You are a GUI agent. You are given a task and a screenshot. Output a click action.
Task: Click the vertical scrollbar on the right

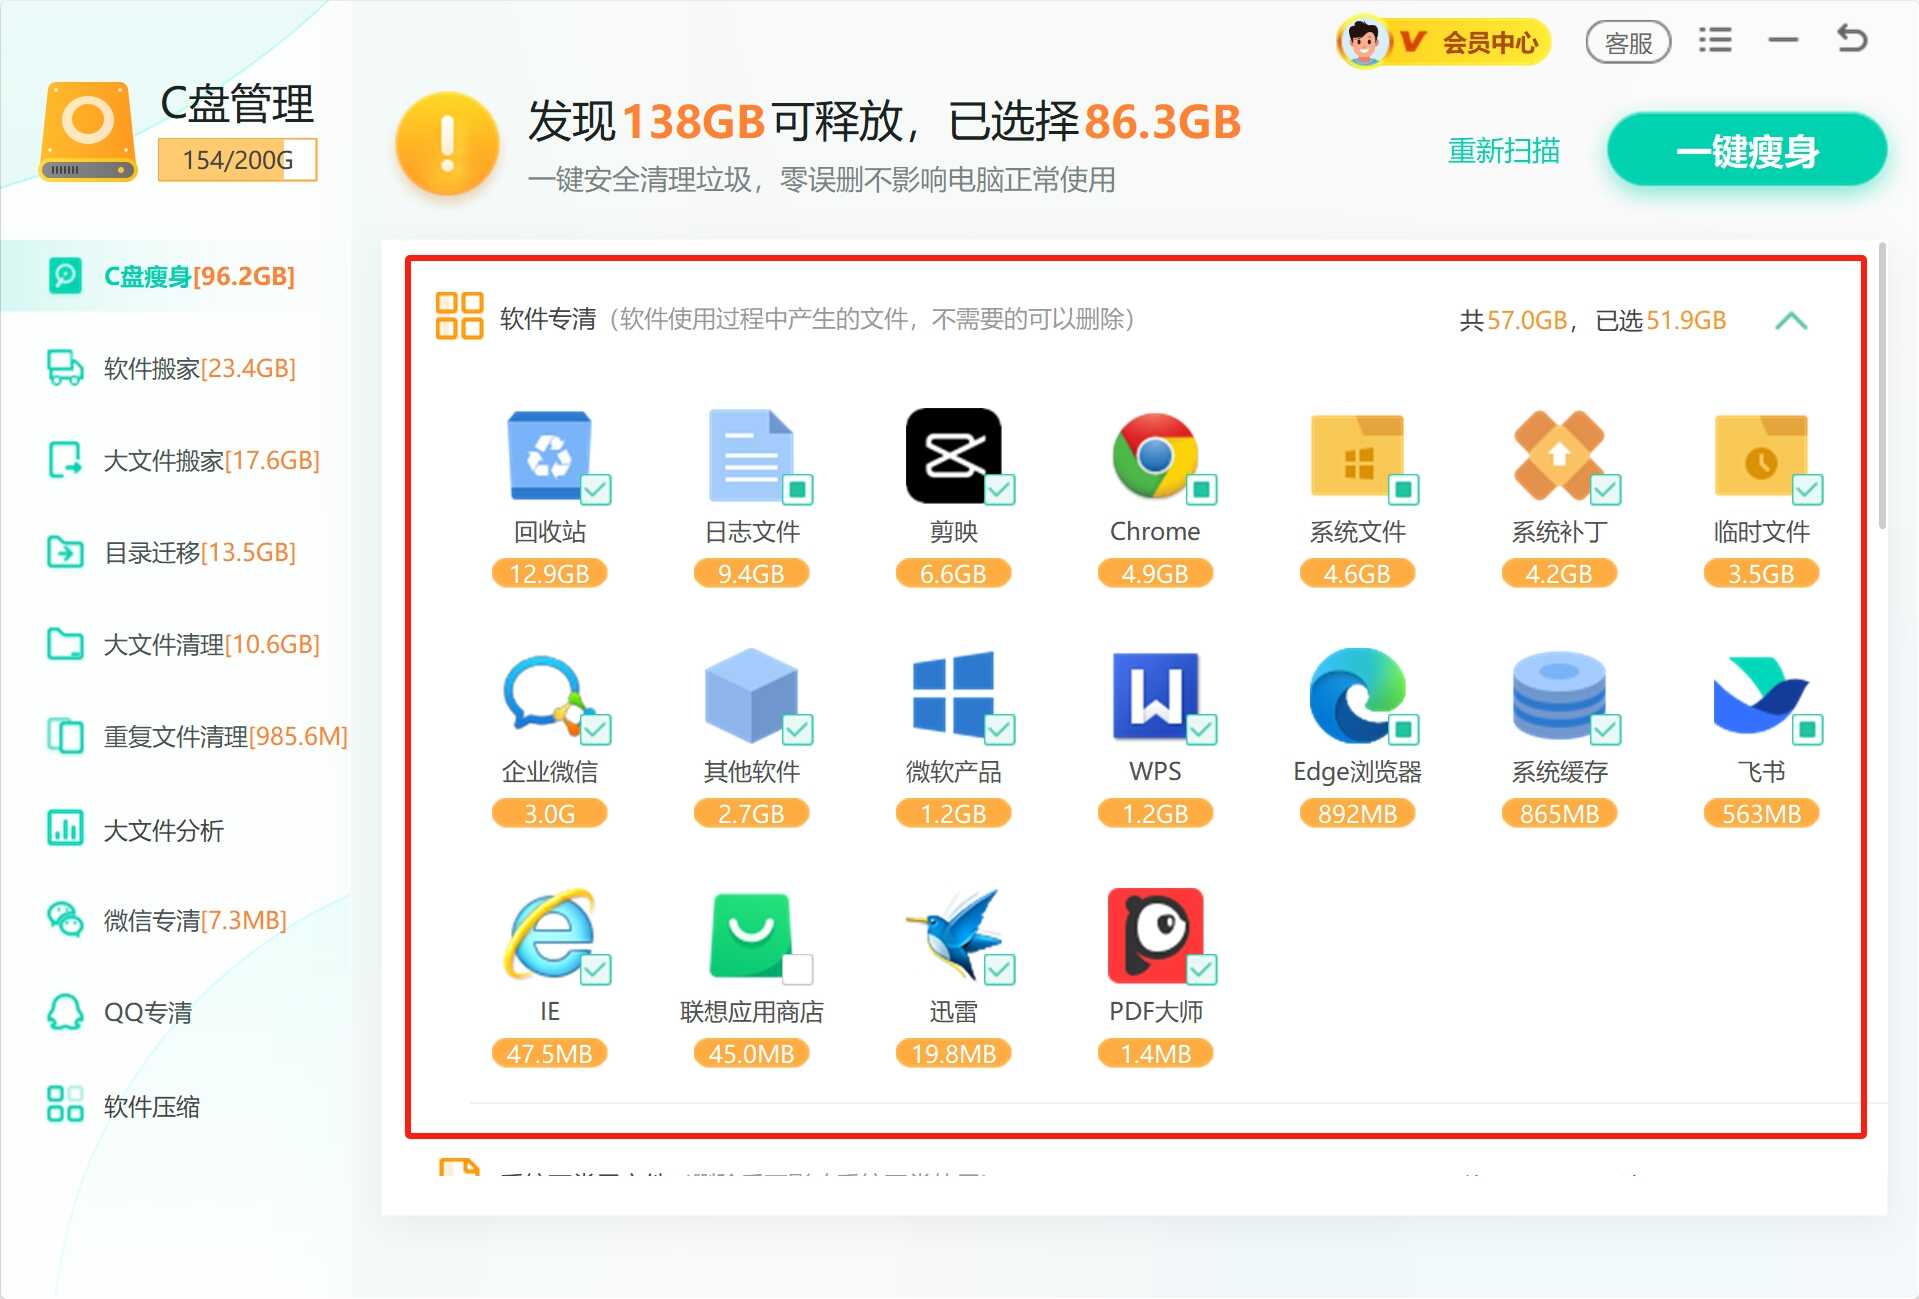[x=1882, y=386]
